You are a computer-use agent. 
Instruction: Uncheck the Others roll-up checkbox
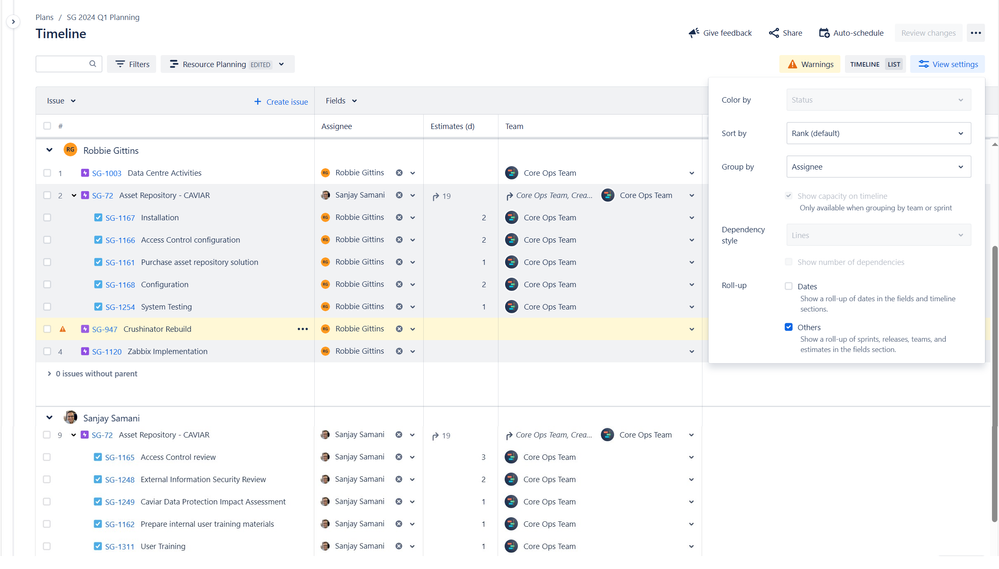[x=789, y=327]
